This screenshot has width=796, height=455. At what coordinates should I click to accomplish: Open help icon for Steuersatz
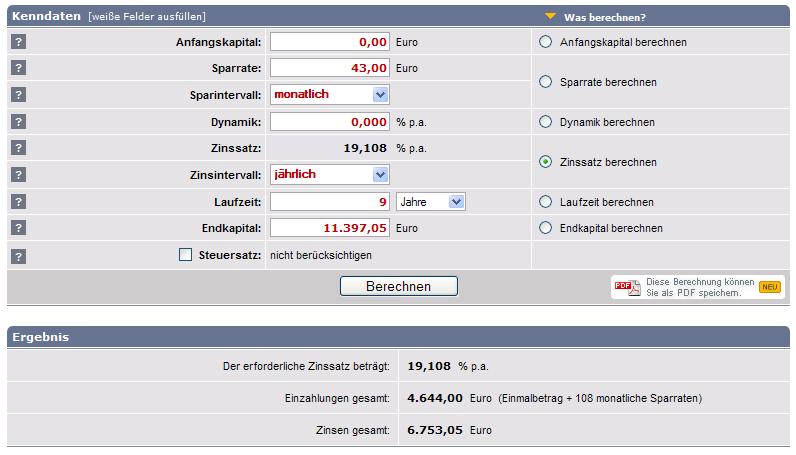[18, 256]
